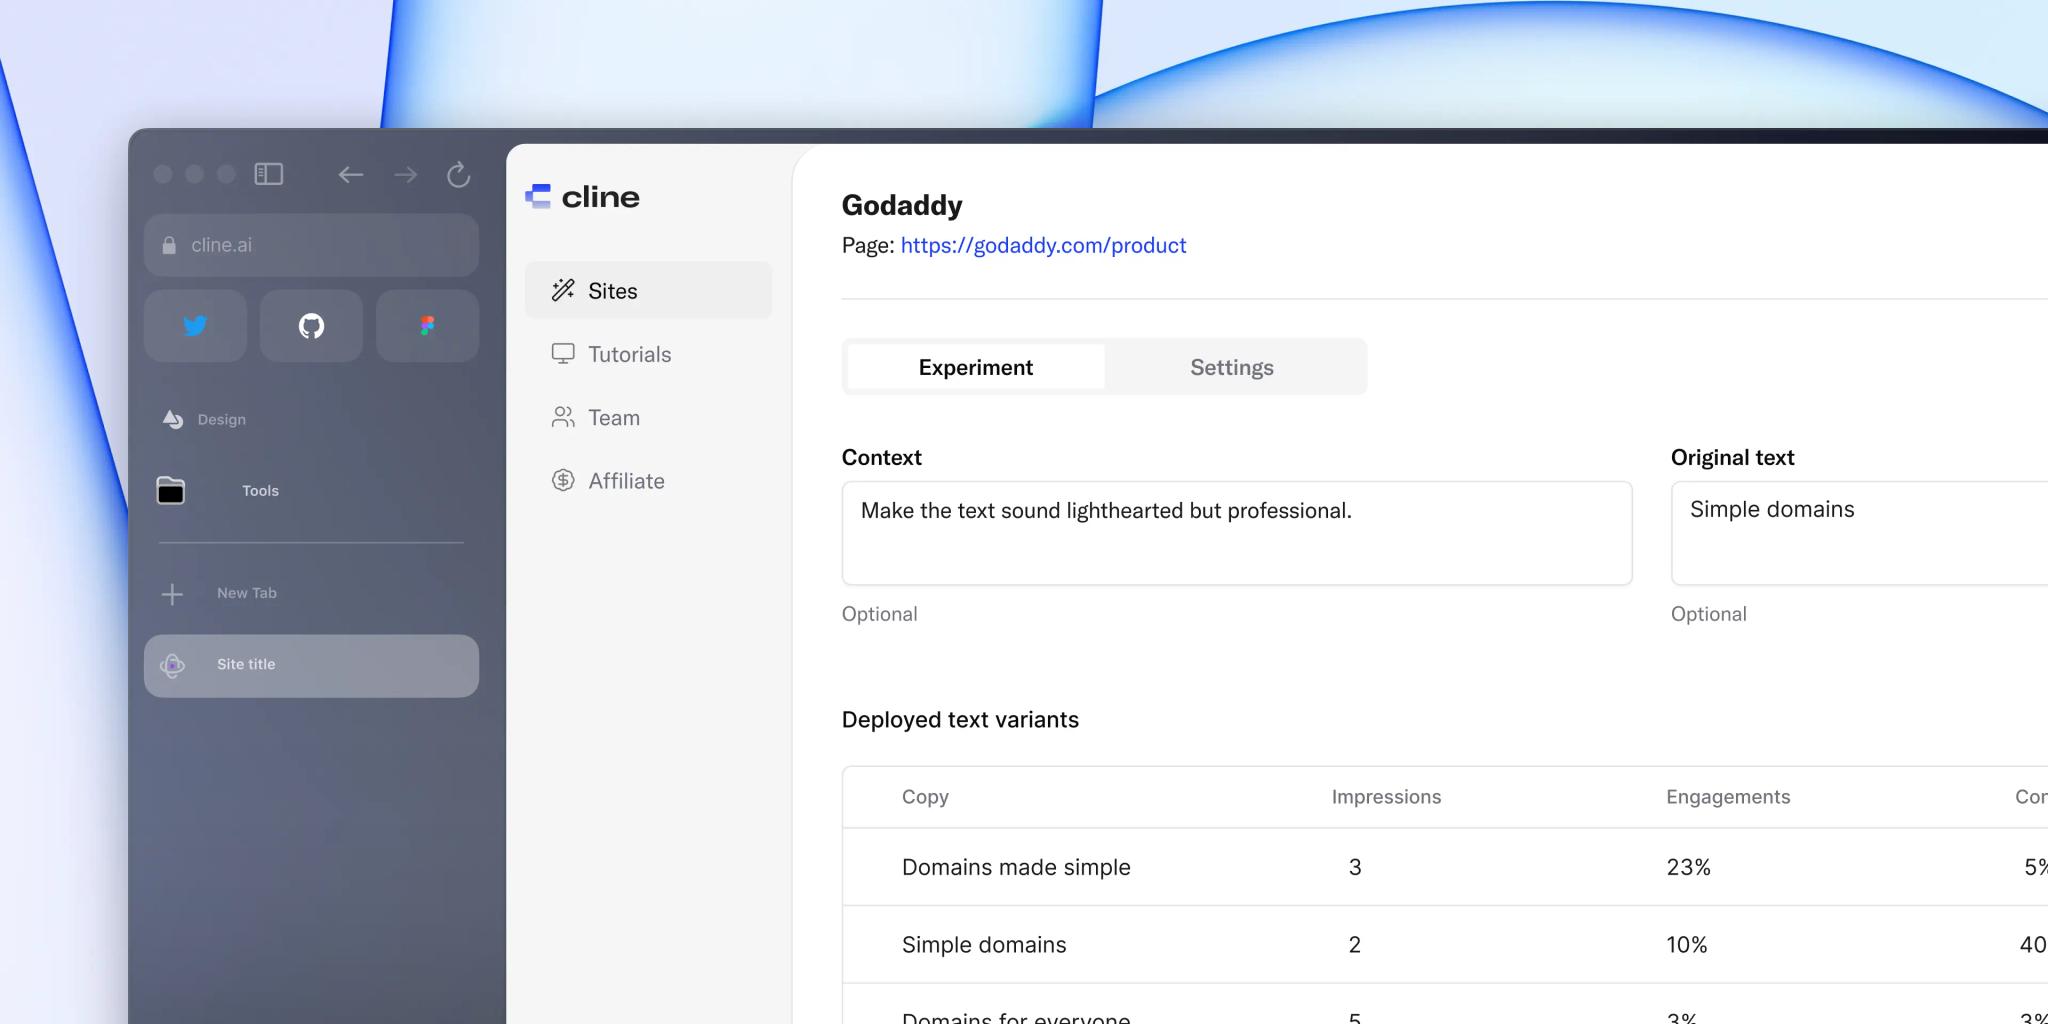Click the Site title tab favicon

[172, 665]
